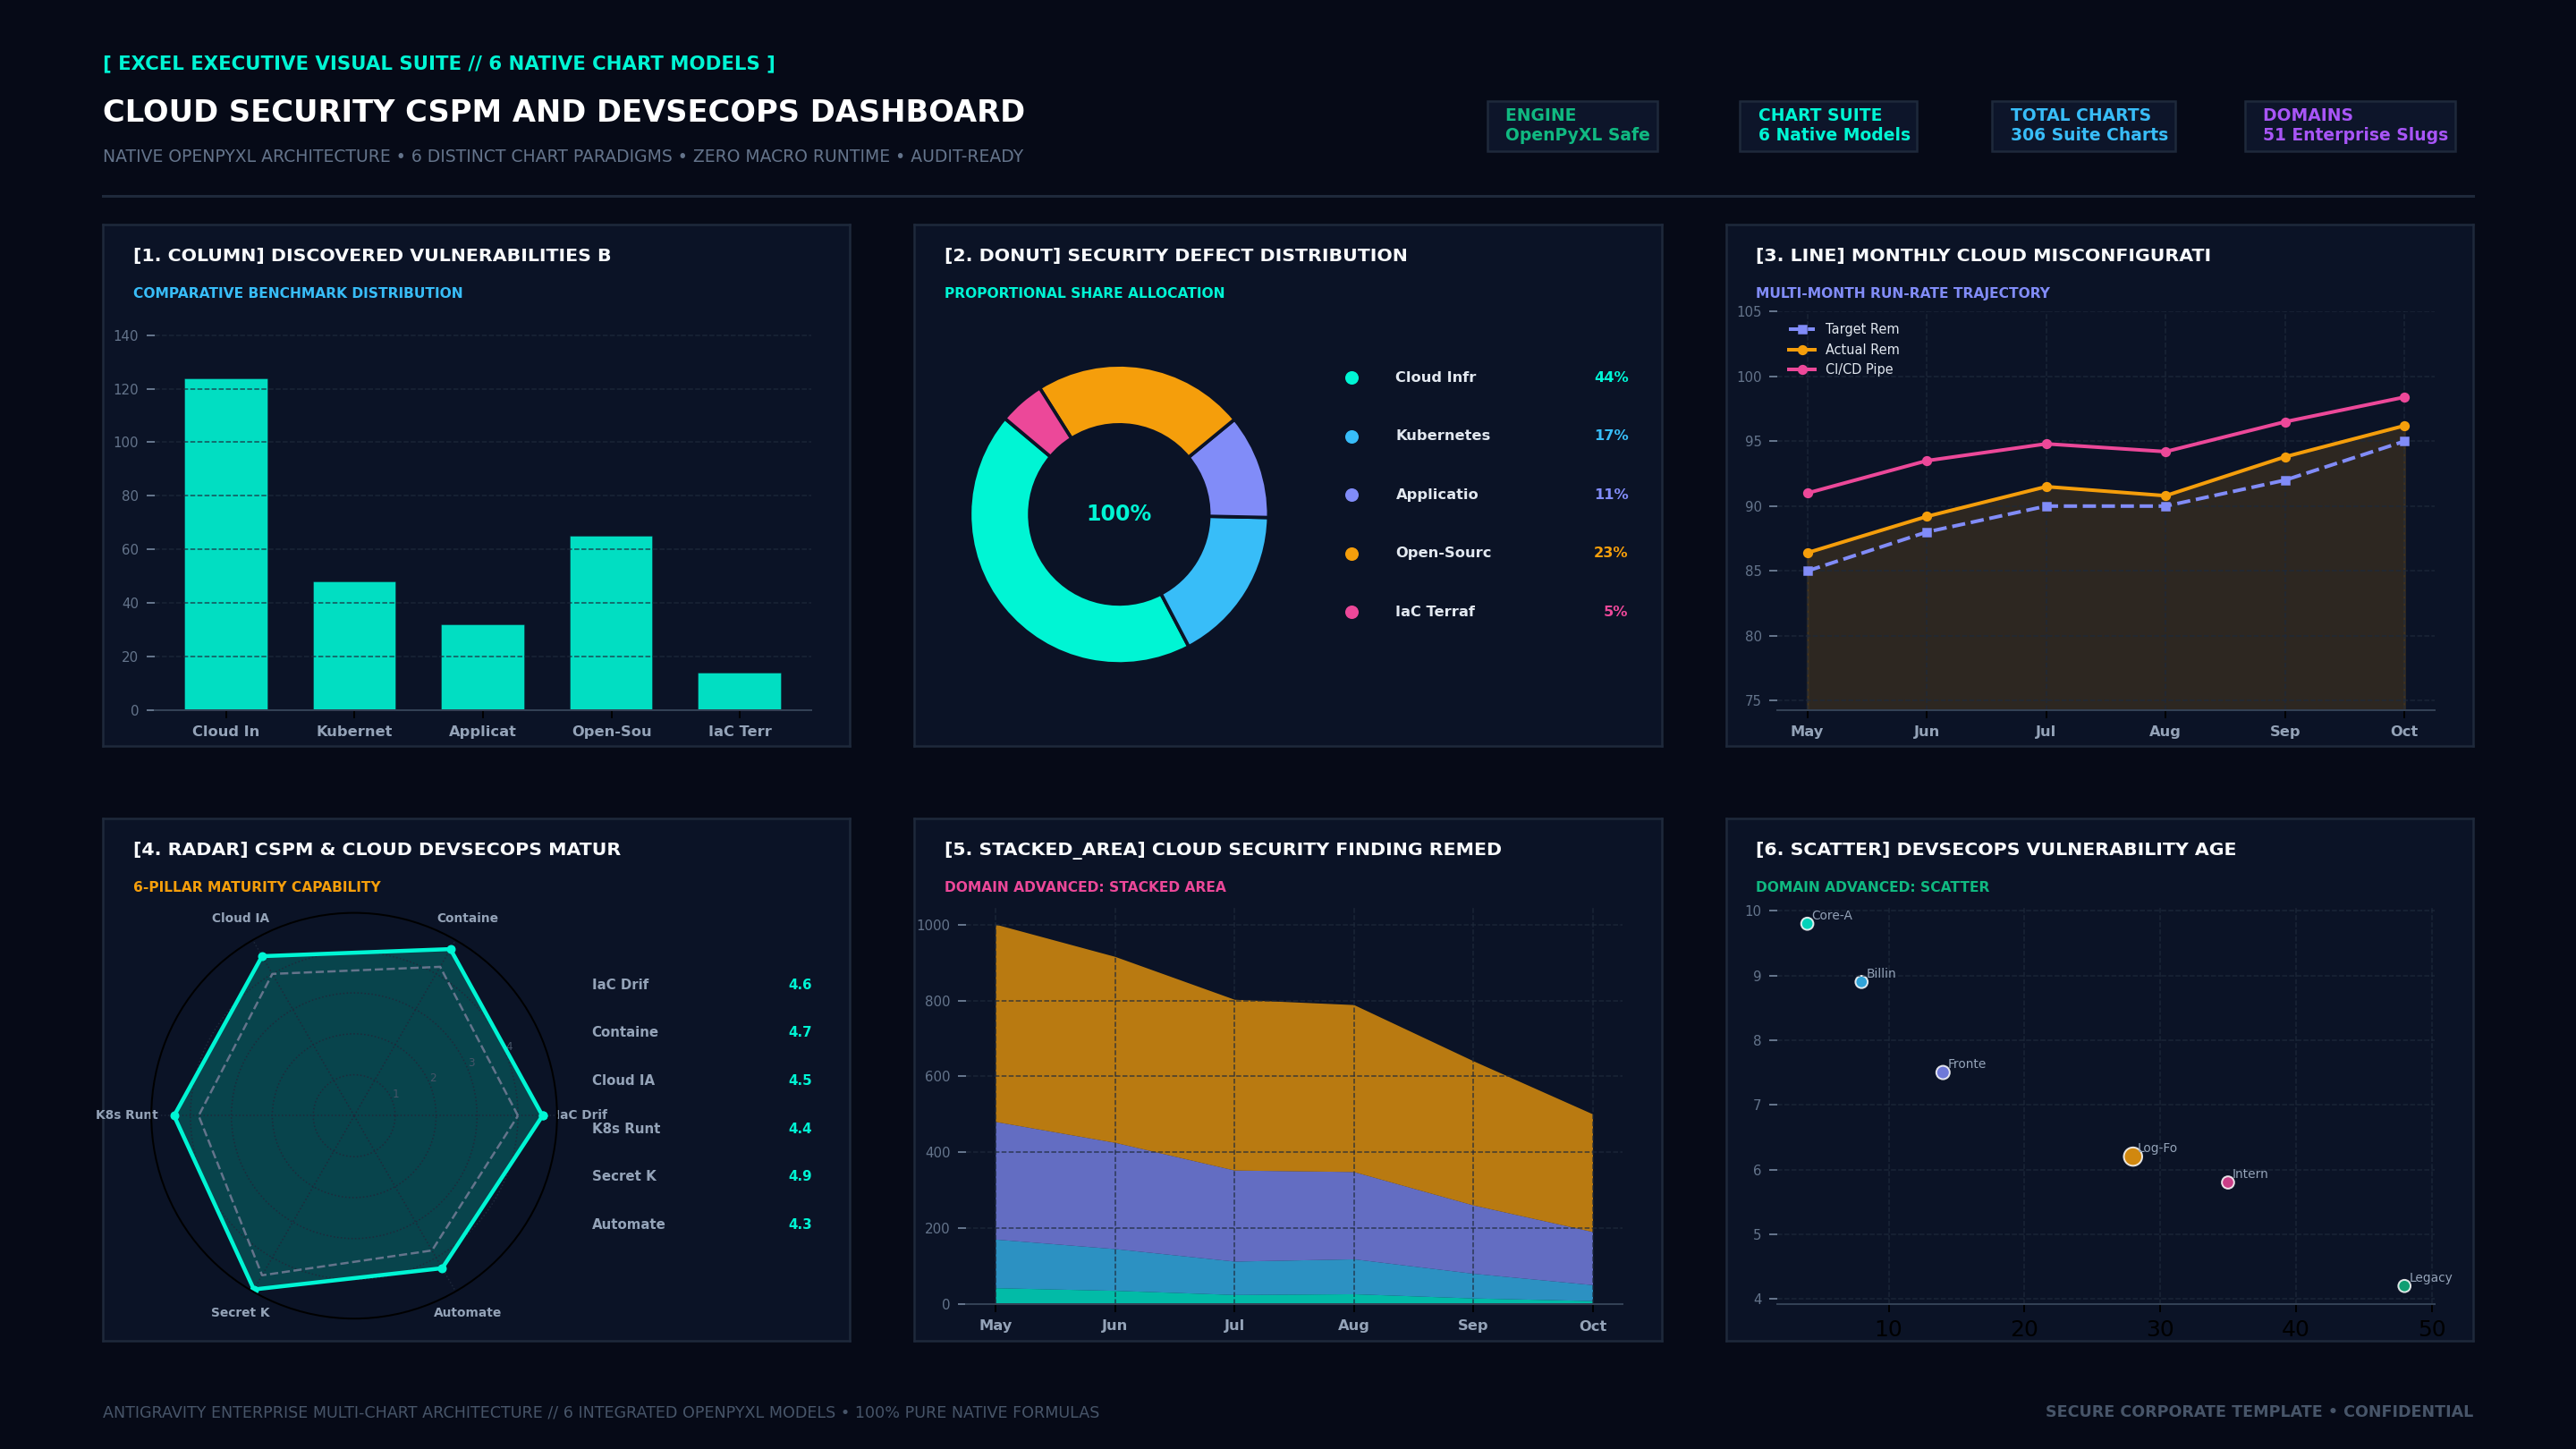Click the Kubernet bar in column chart
The image size is (2576, 1449).
[x=354, y=646]
